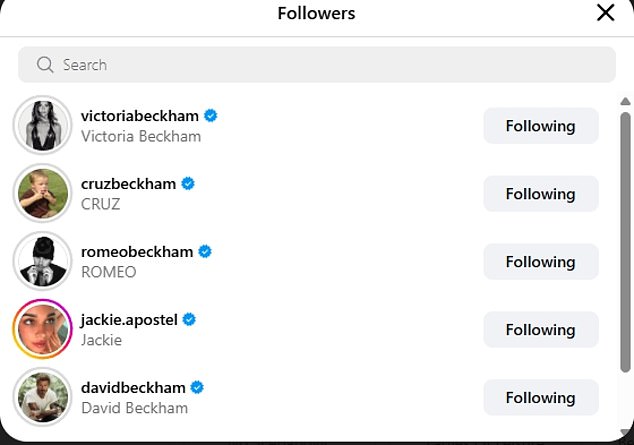634x445 pixels.
Task: Toggle Following button for cruzbeckham
Action: coord(540,194)
